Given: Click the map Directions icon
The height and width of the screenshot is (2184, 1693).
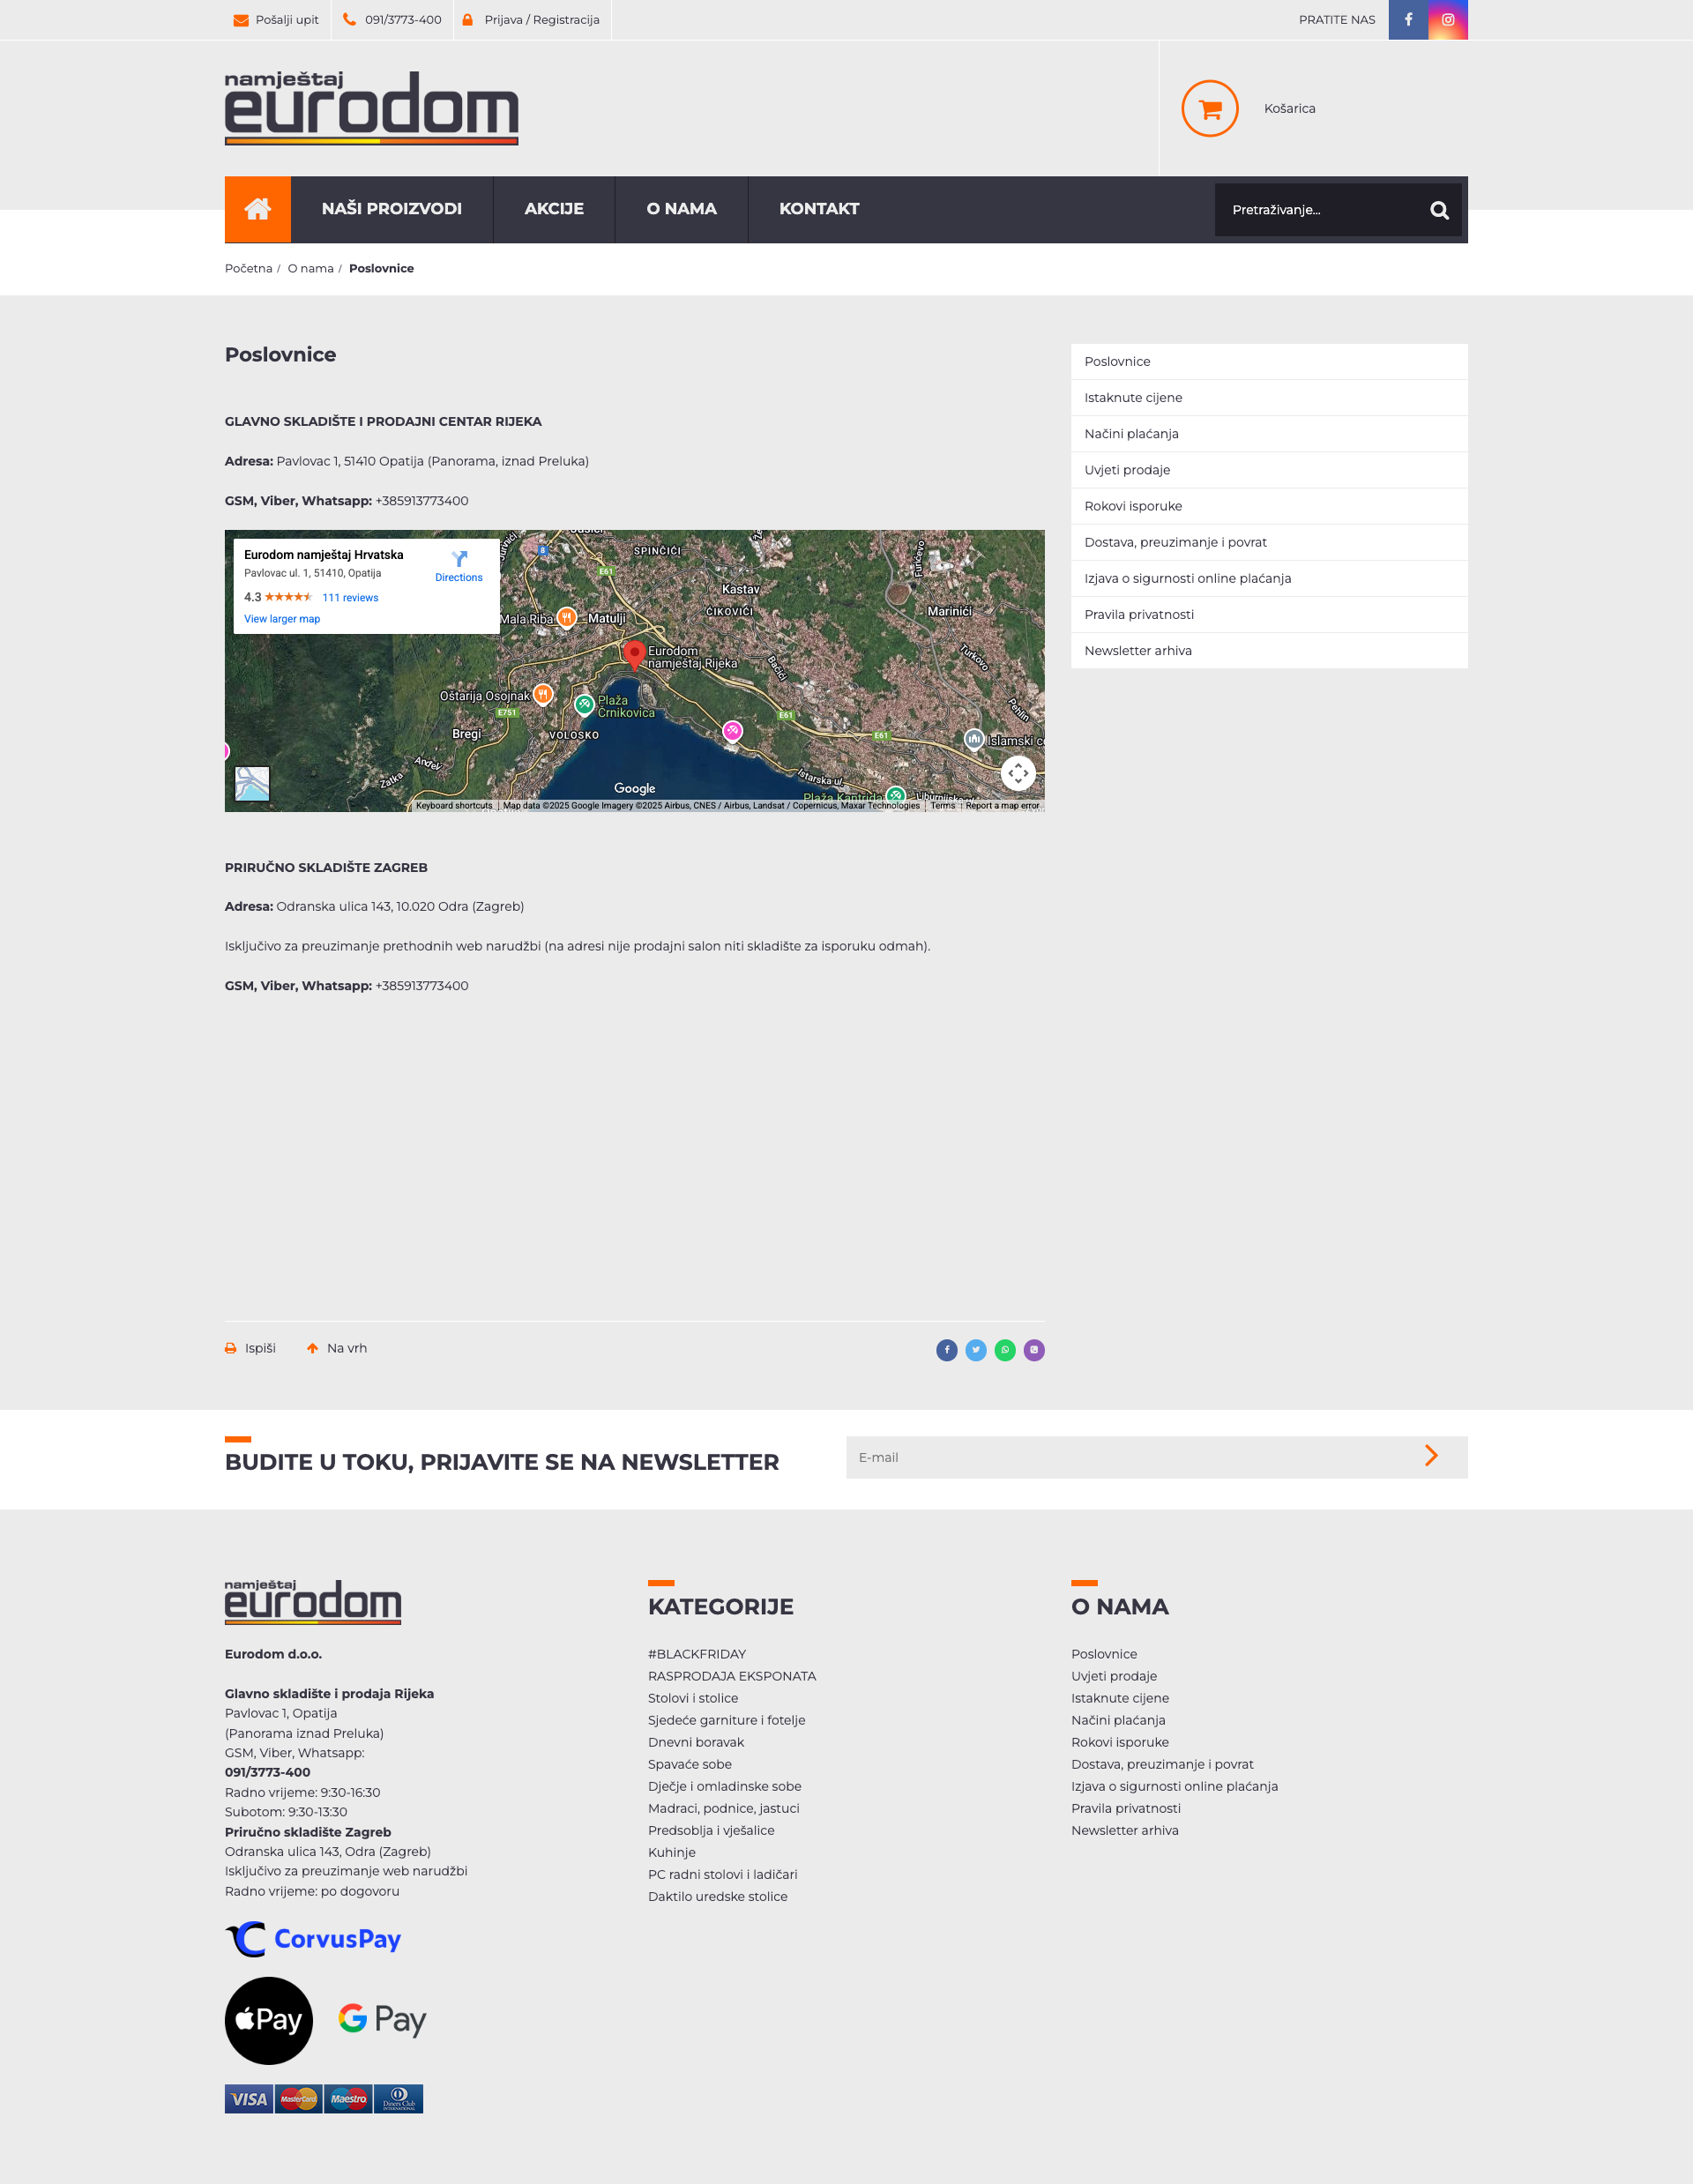Looking at the screenshot, I should [x=459, y=560].
